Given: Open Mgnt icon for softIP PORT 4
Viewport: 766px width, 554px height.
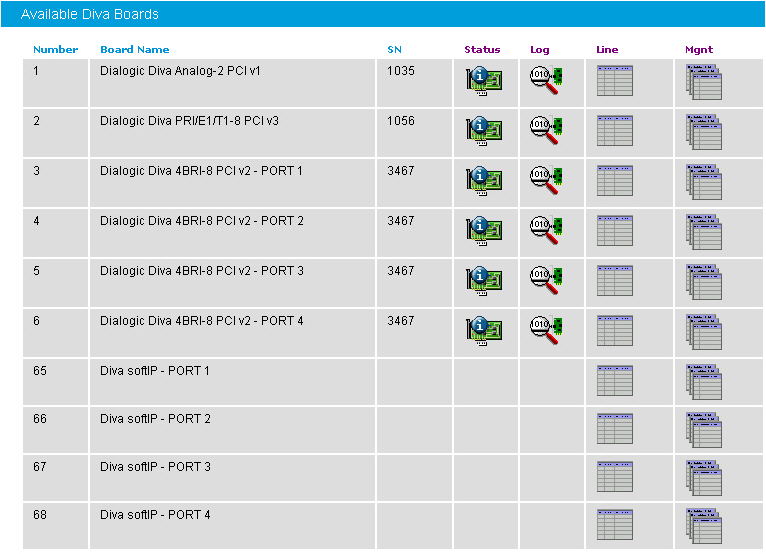Looking at the screenshot, I should click(704, 525).
